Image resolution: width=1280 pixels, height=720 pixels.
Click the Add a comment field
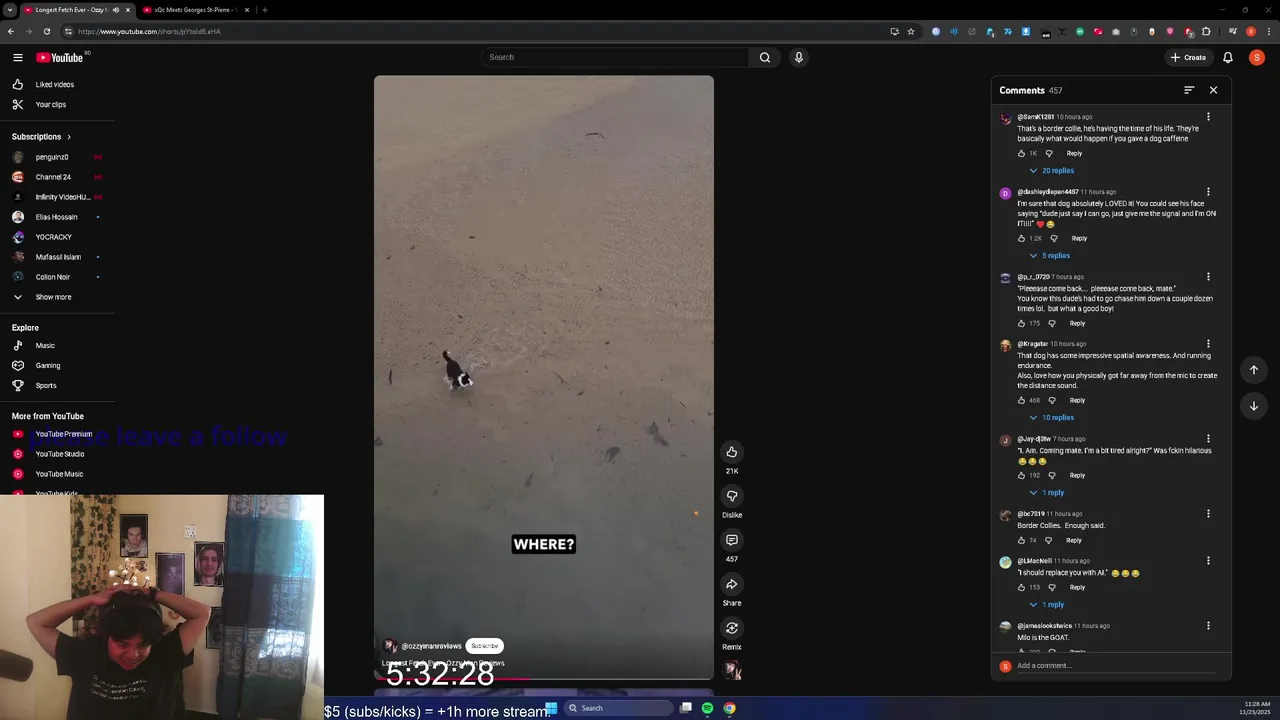(1115, 666)
